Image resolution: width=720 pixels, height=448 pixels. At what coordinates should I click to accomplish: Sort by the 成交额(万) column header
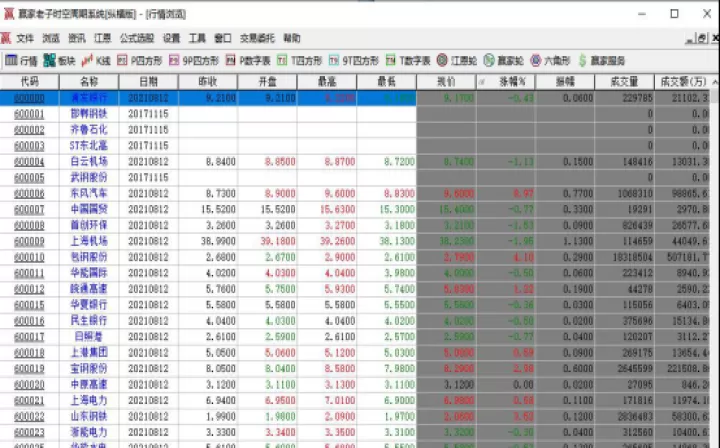point(683,82)
